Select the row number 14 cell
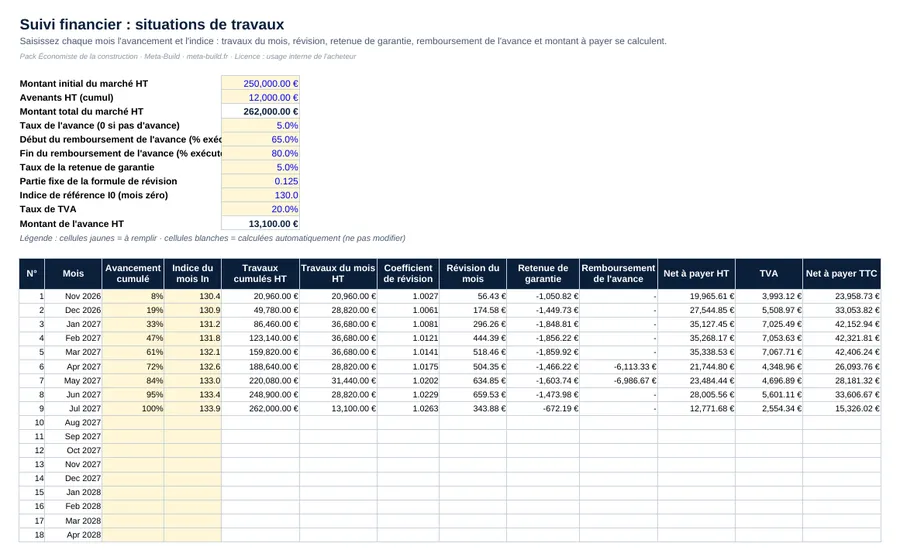Image resolution: width=900 pixels, height=557 pixels. coord(32,478)
